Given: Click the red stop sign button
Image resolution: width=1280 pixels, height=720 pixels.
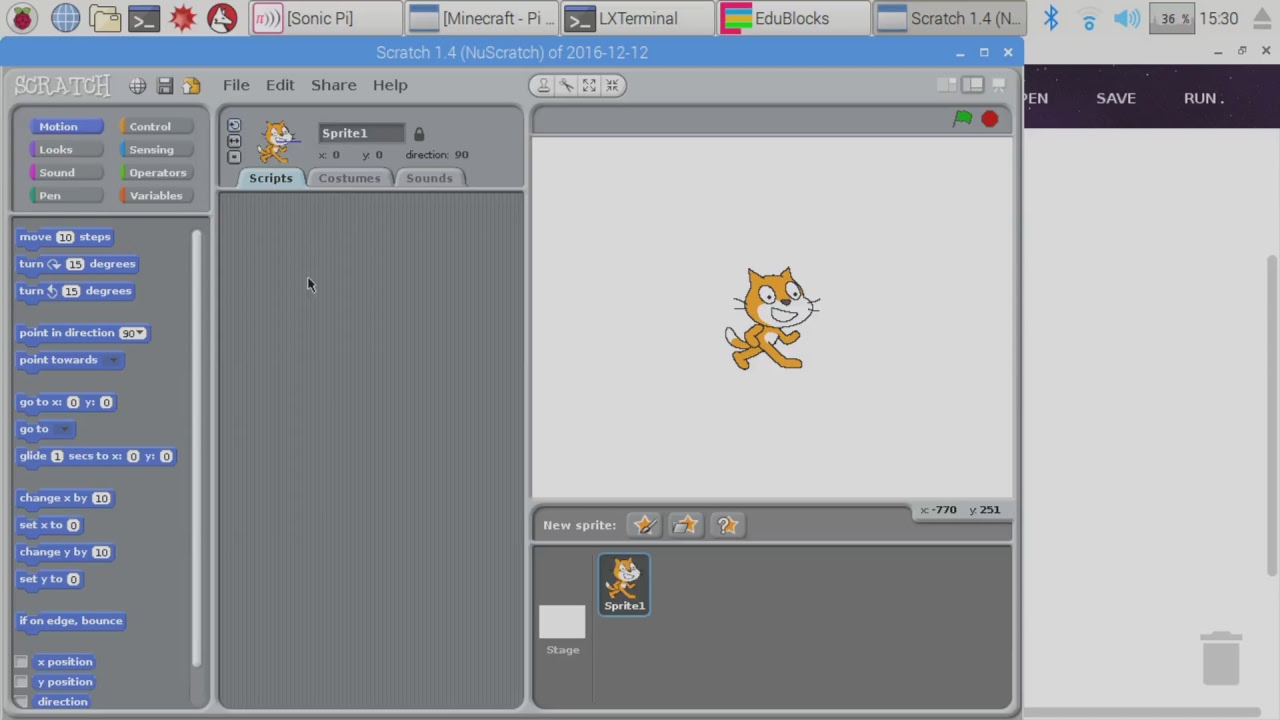Looking at the screenshot, I should [x=989, y=119].
